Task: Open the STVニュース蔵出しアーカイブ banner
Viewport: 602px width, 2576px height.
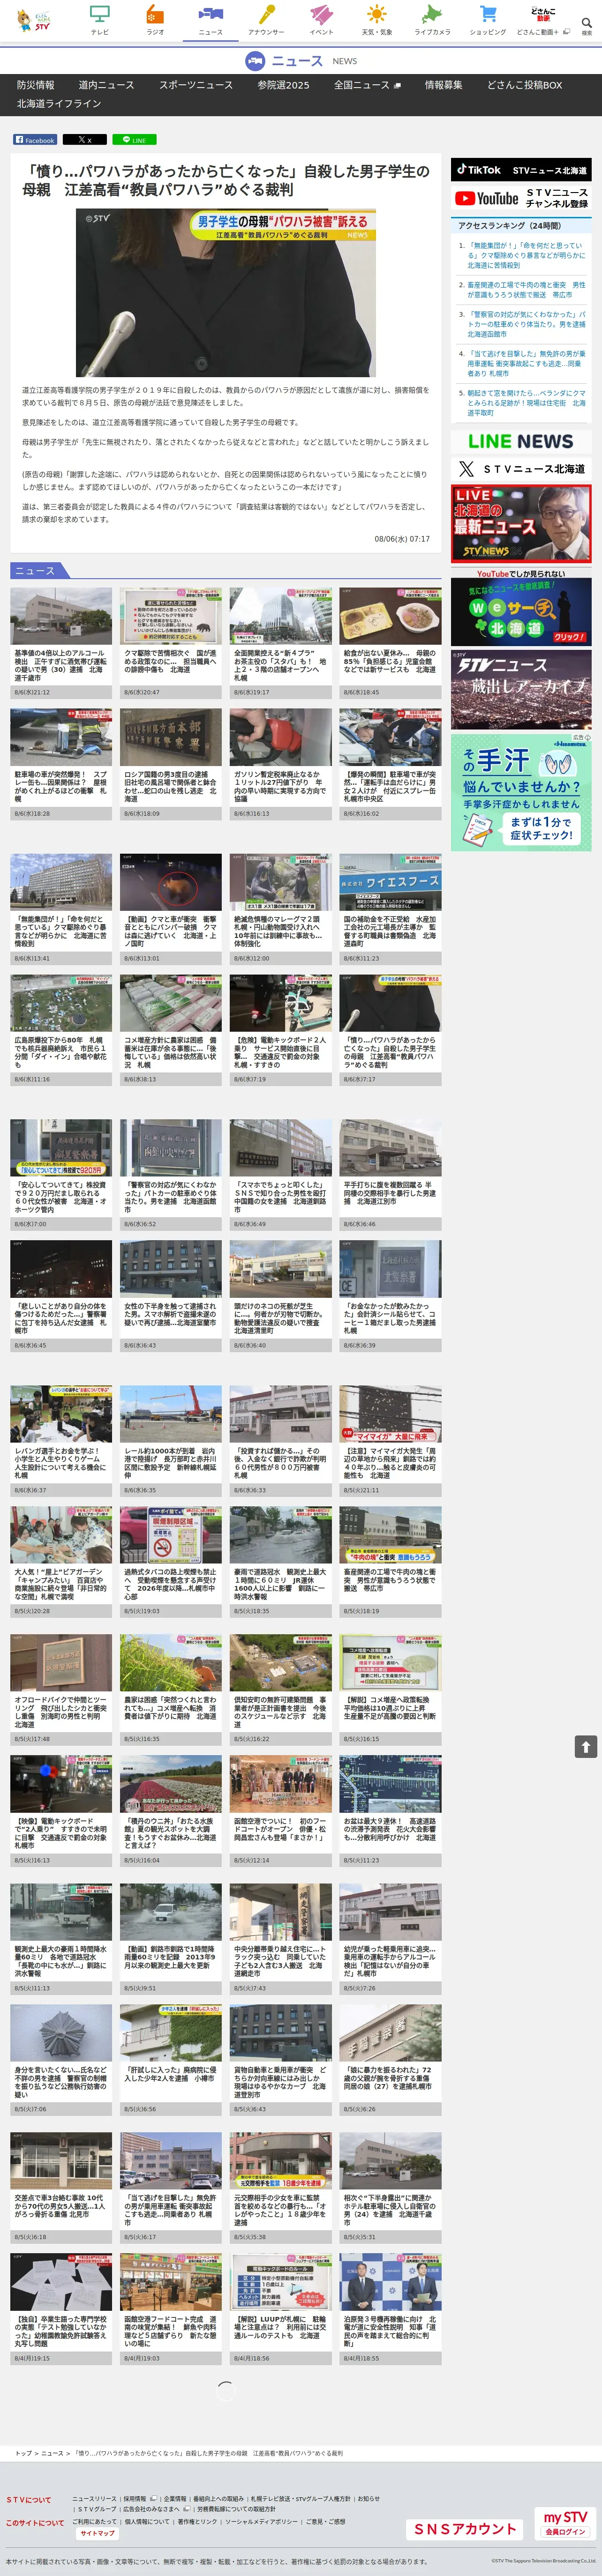Action: pyautogui.click(x=521, y=689)
